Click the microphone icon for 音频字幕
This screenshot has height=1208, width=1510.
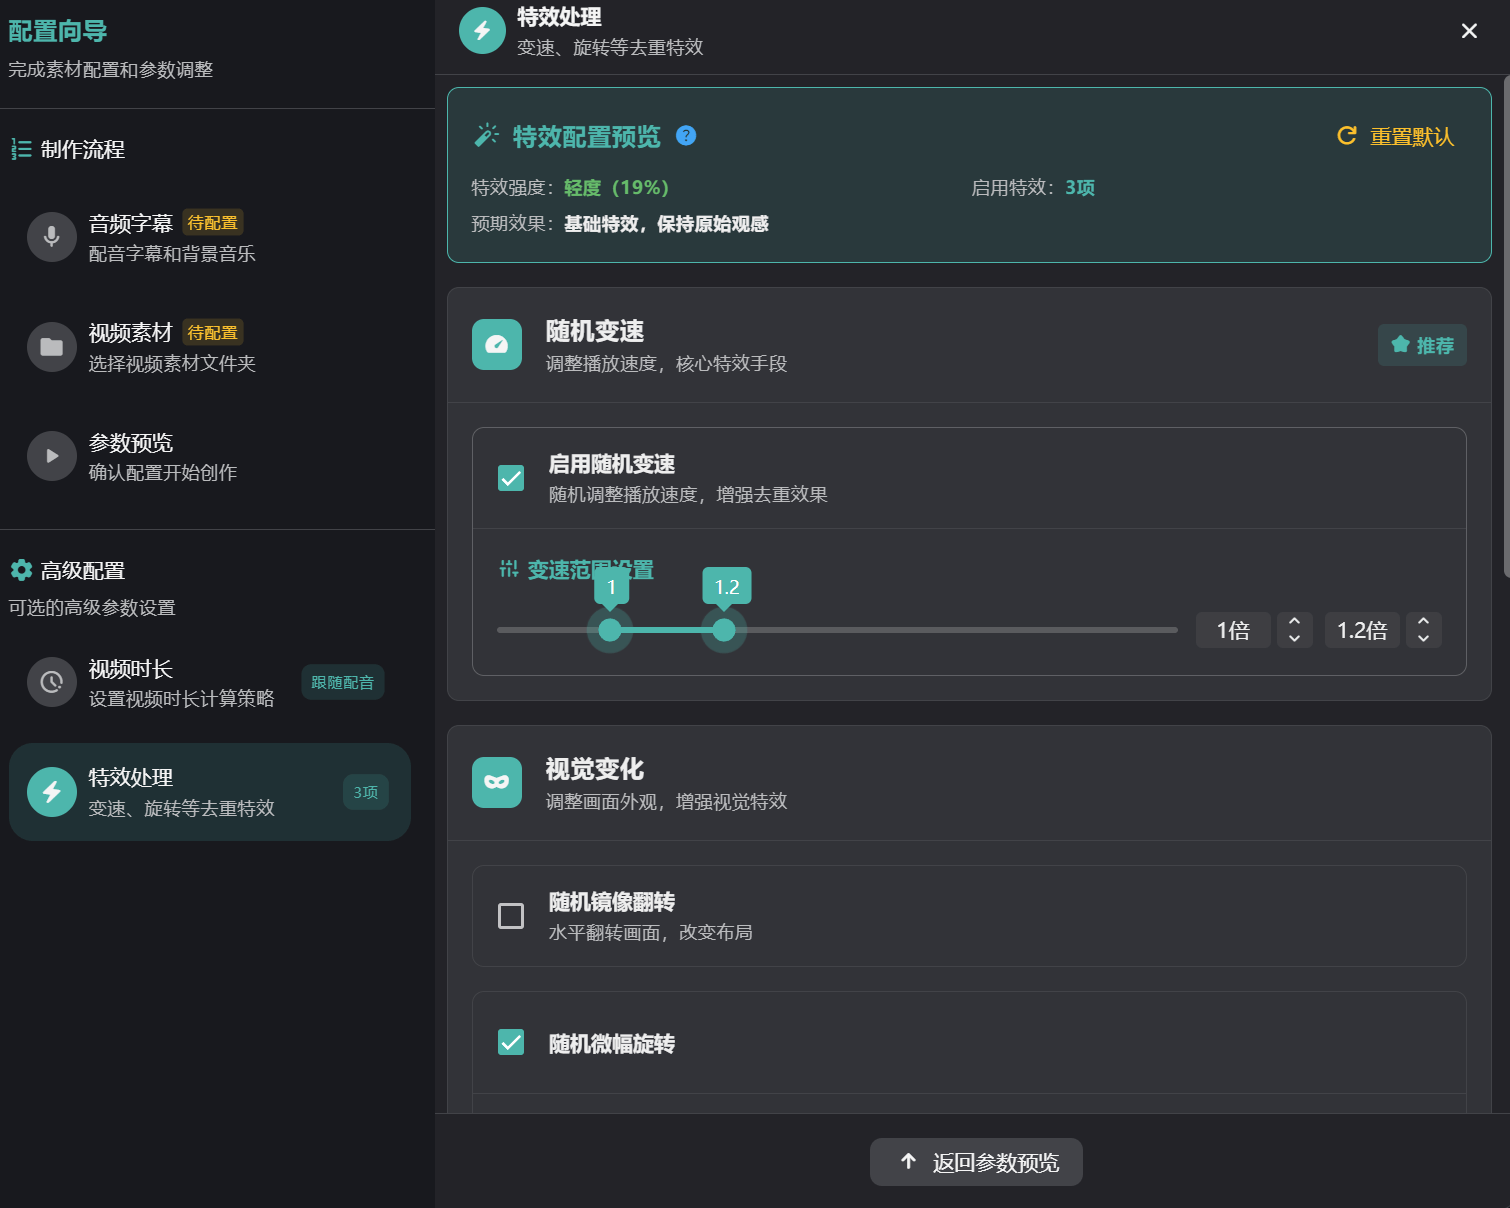(x=52, y=237)
